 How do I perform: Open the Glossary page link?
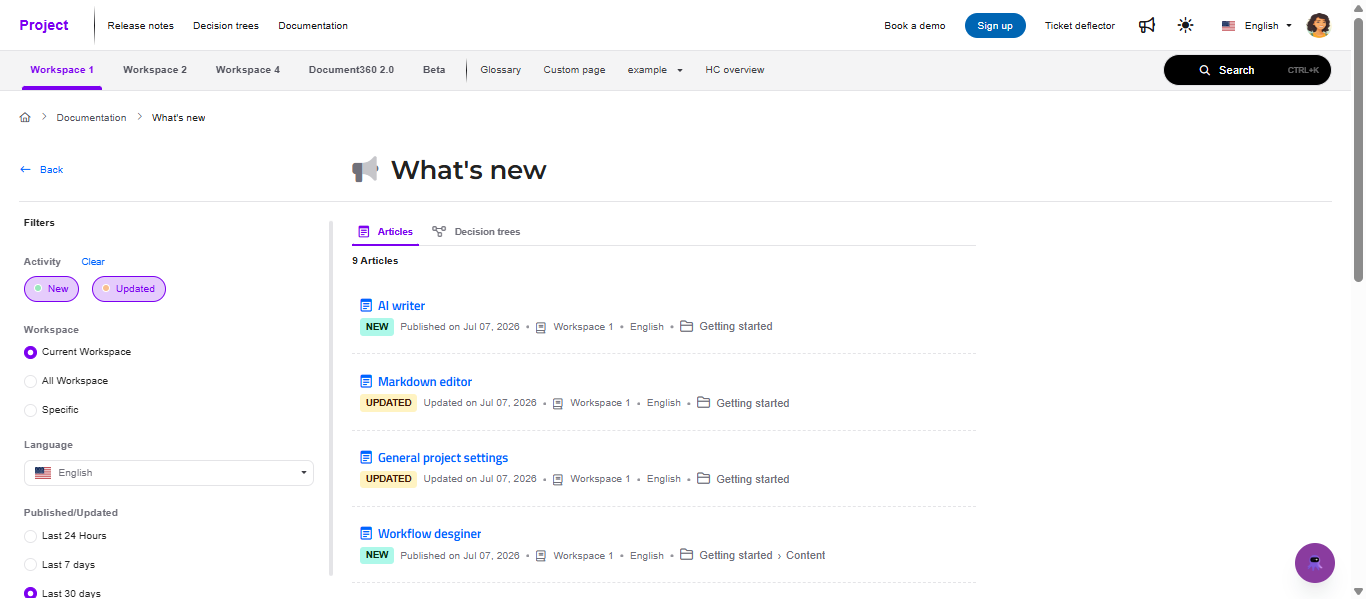pyautogui.click(x=500, y=70)
